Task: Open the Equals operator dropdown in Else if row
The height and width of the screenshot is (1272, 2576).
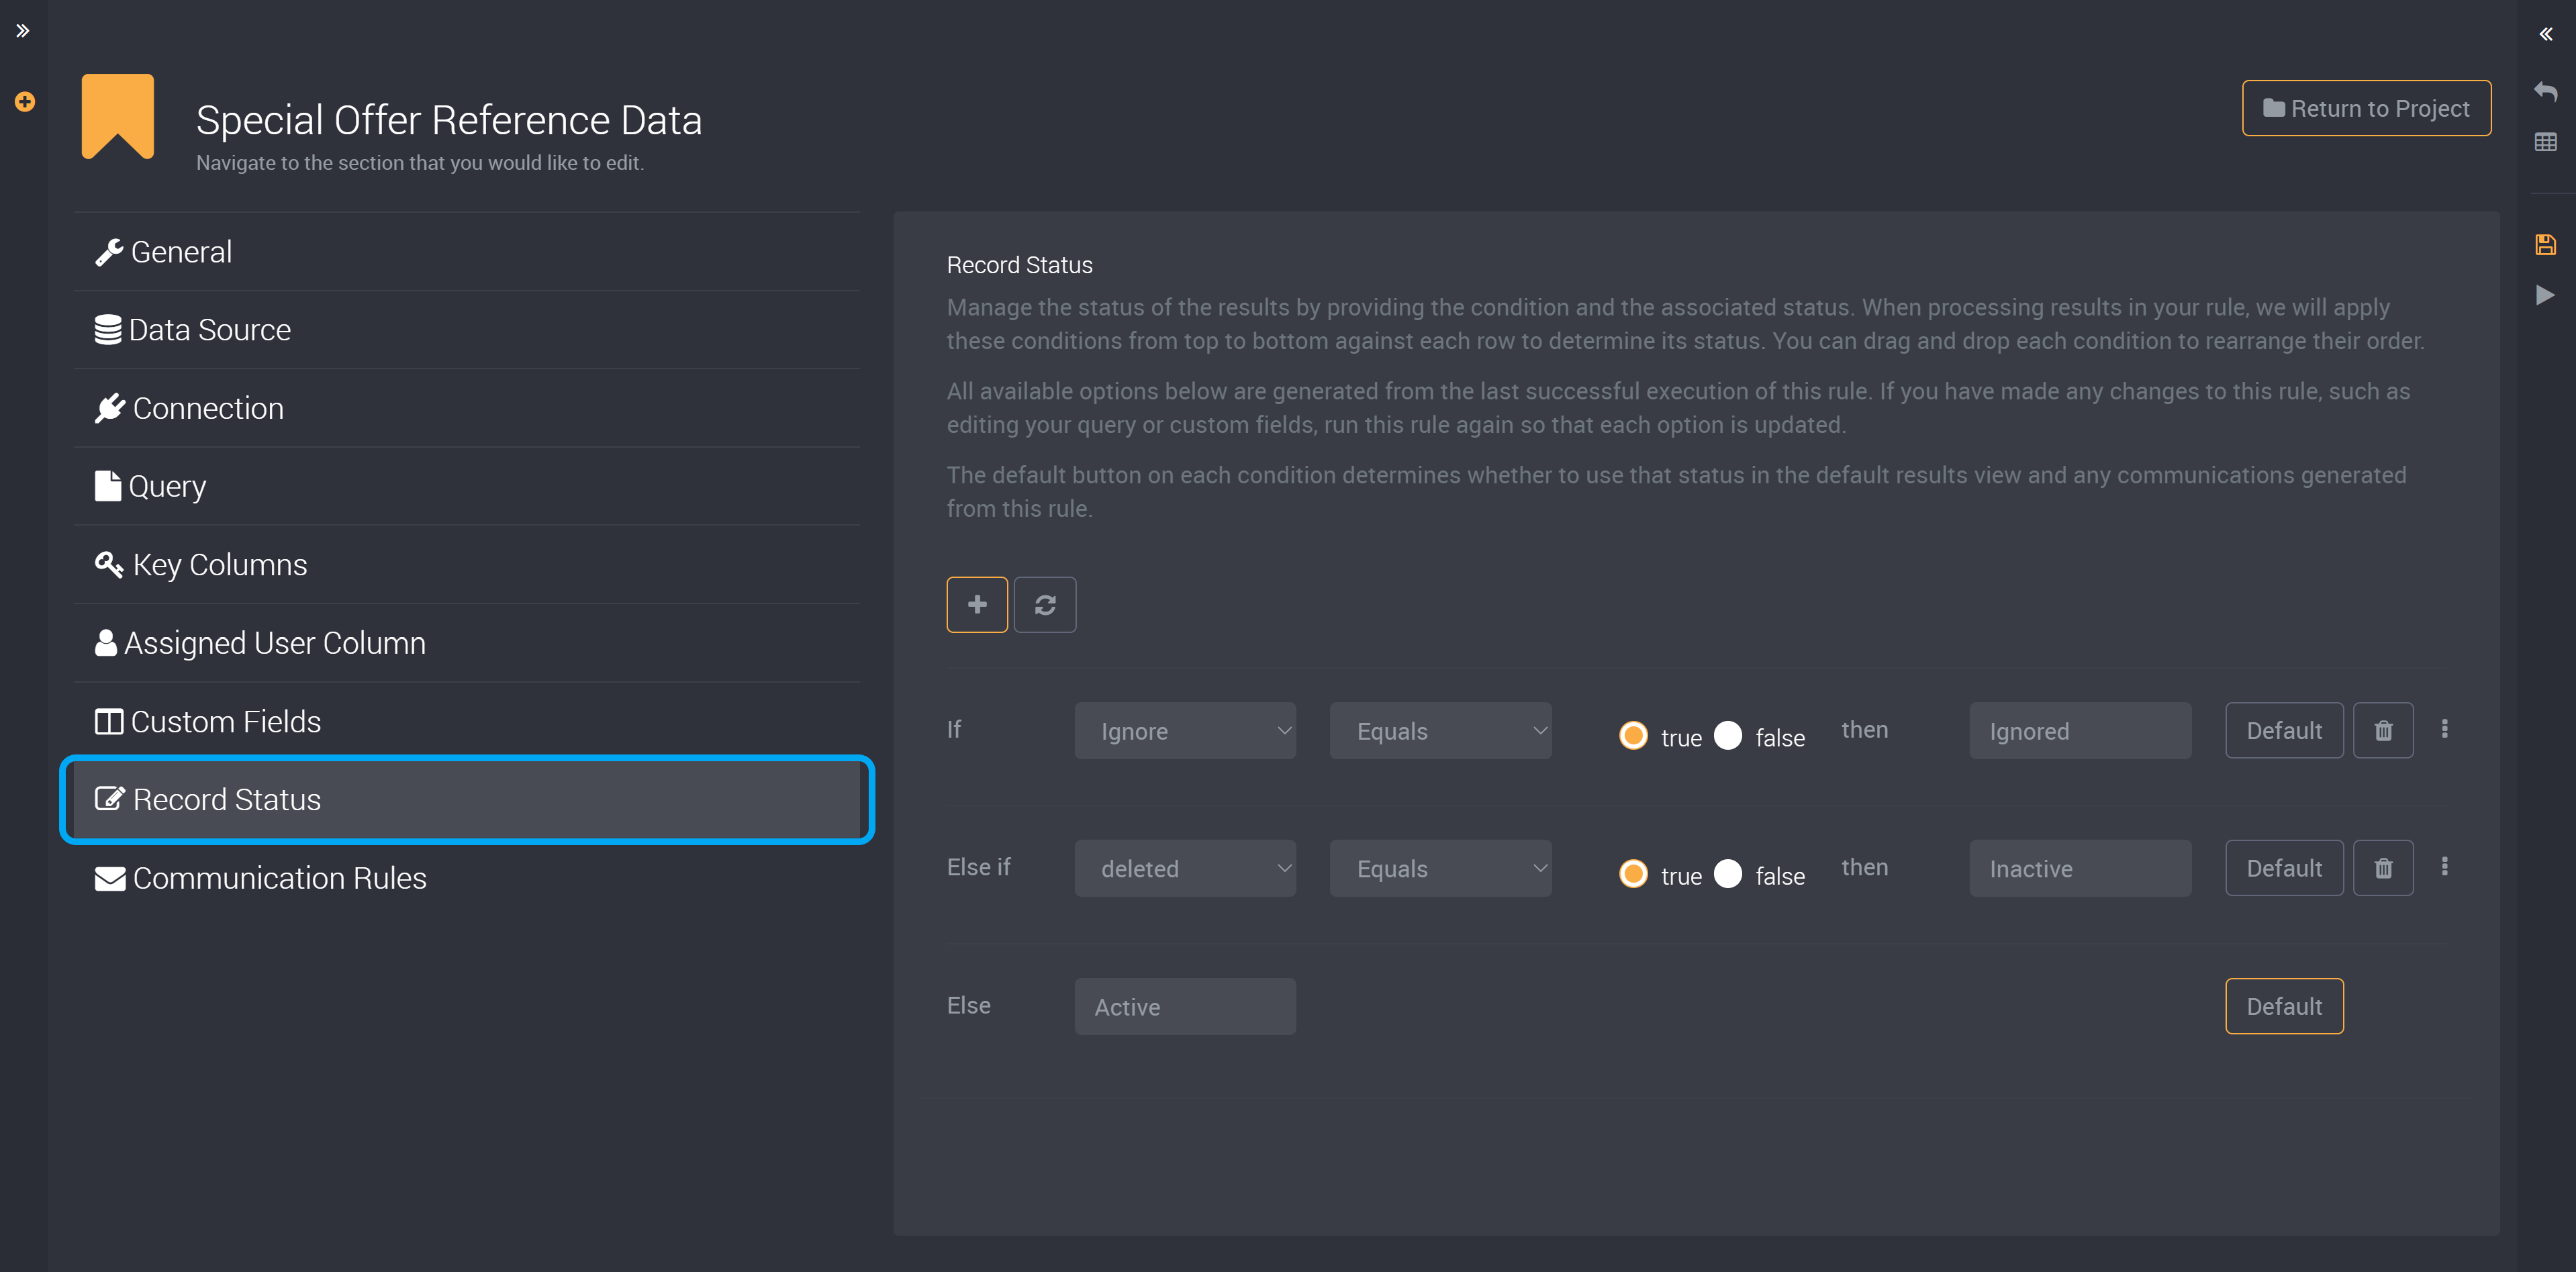Action: [x=1440, y=869]
